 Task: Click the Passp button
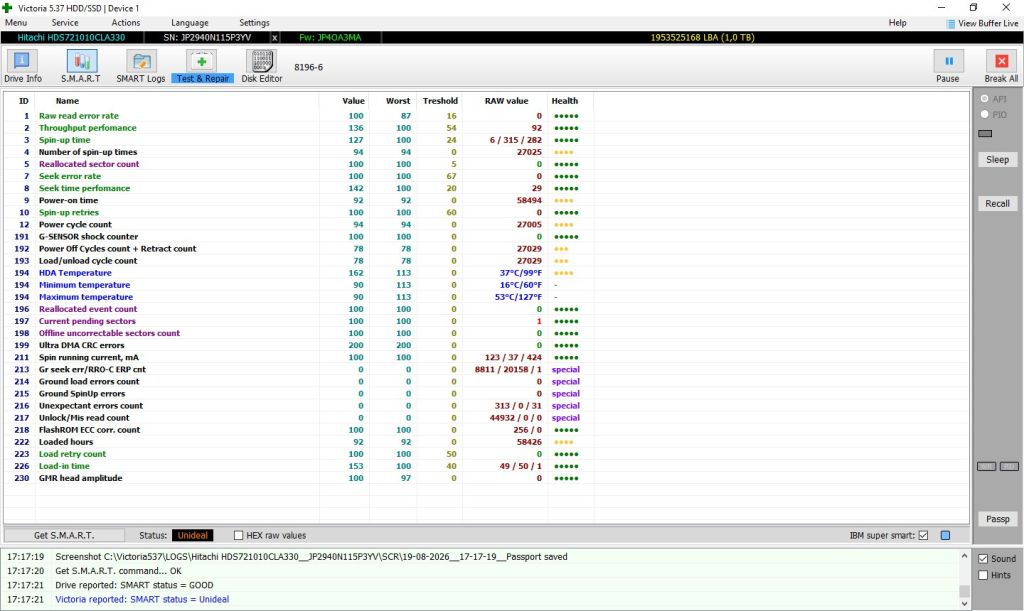coord(997,519)
